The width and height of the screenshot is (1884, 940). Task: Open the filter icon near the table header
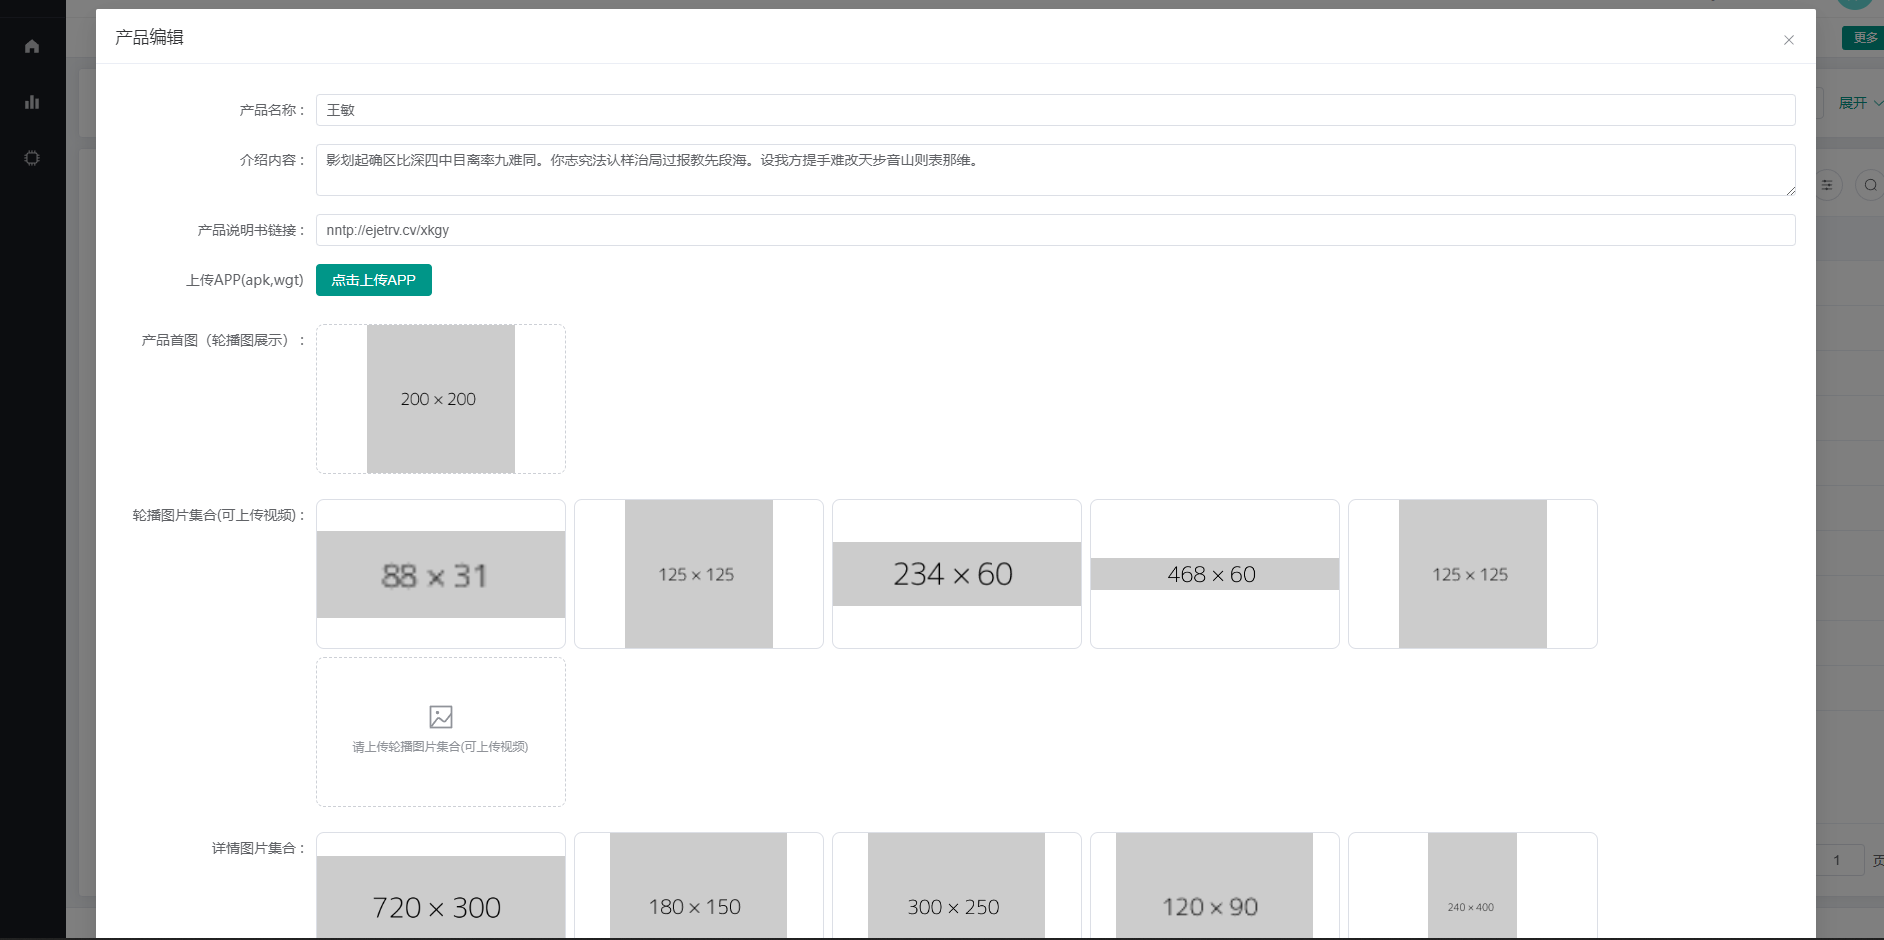pos(1828,185)
